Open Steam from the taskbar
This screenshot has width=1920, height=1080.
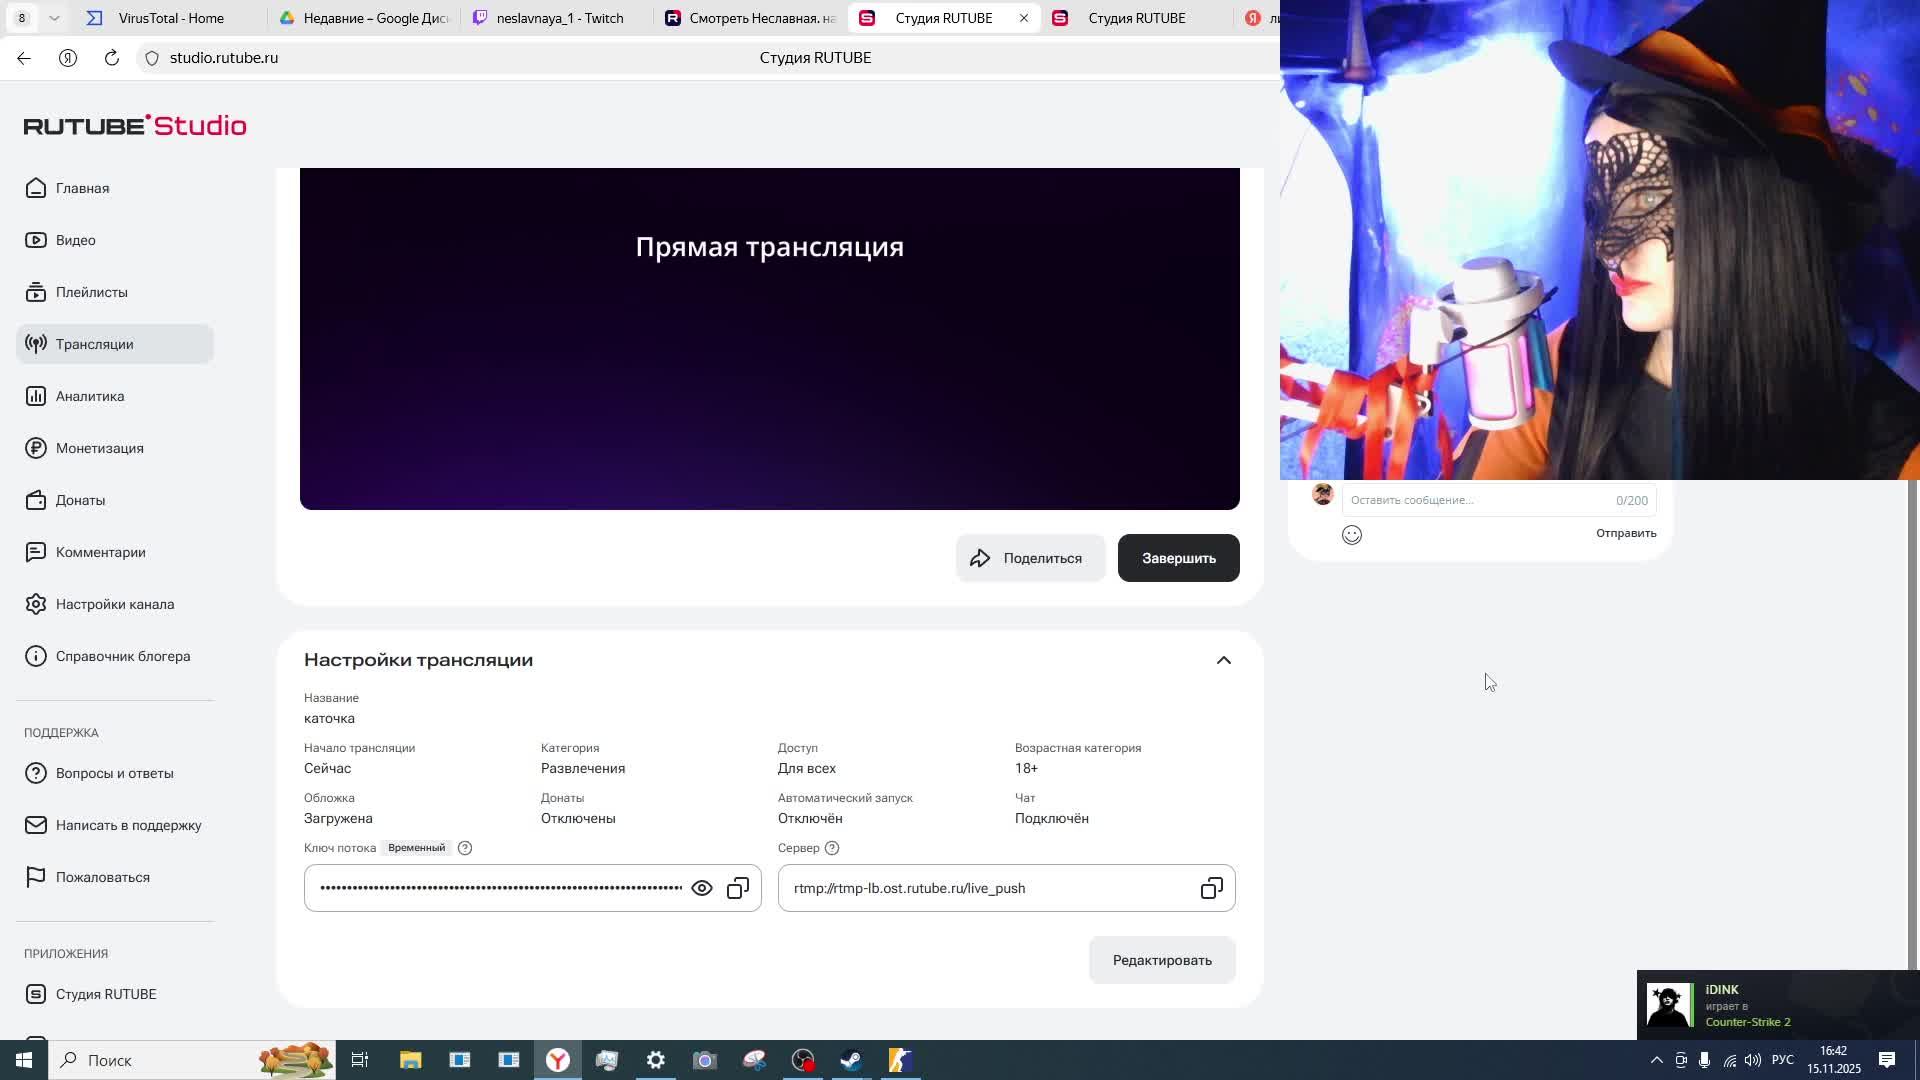point(851,1060)
